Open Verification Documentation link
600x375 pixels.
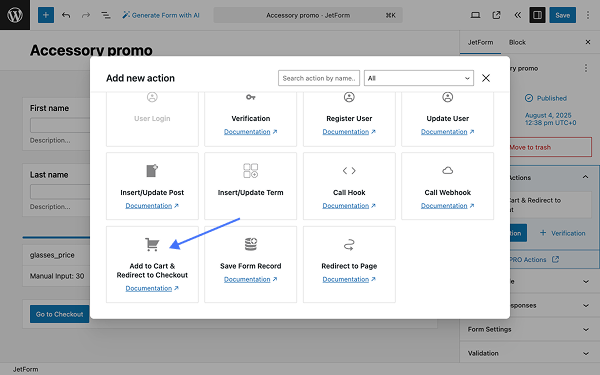pos(250,132)
